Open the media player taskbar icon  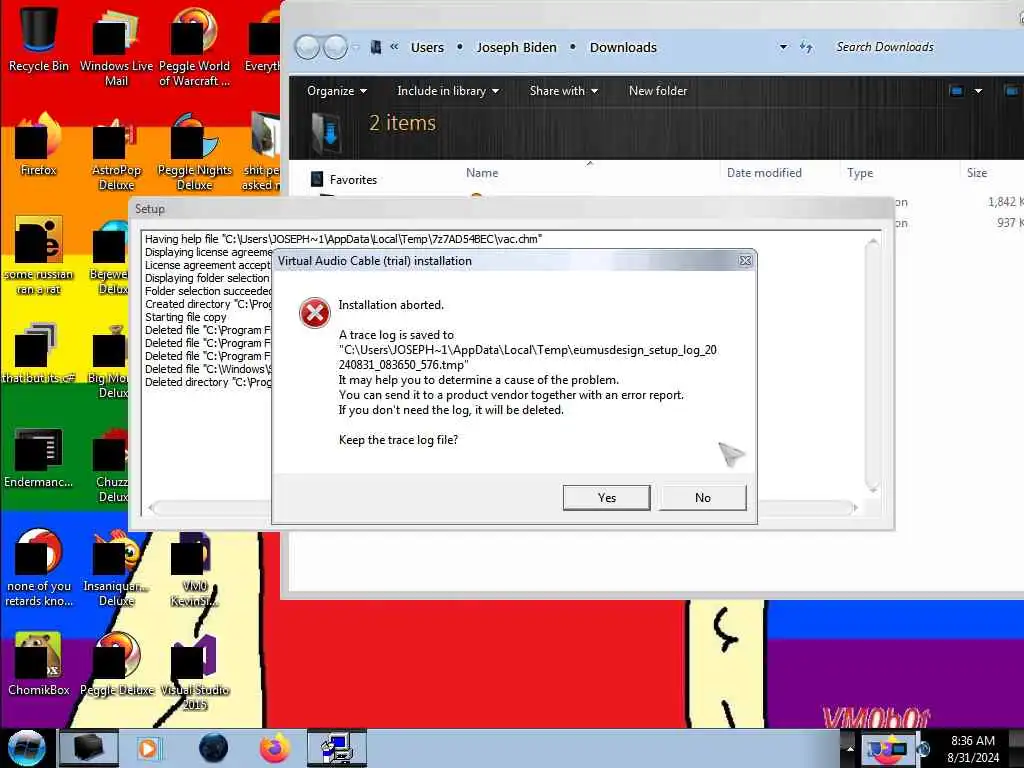coord(148,748)
